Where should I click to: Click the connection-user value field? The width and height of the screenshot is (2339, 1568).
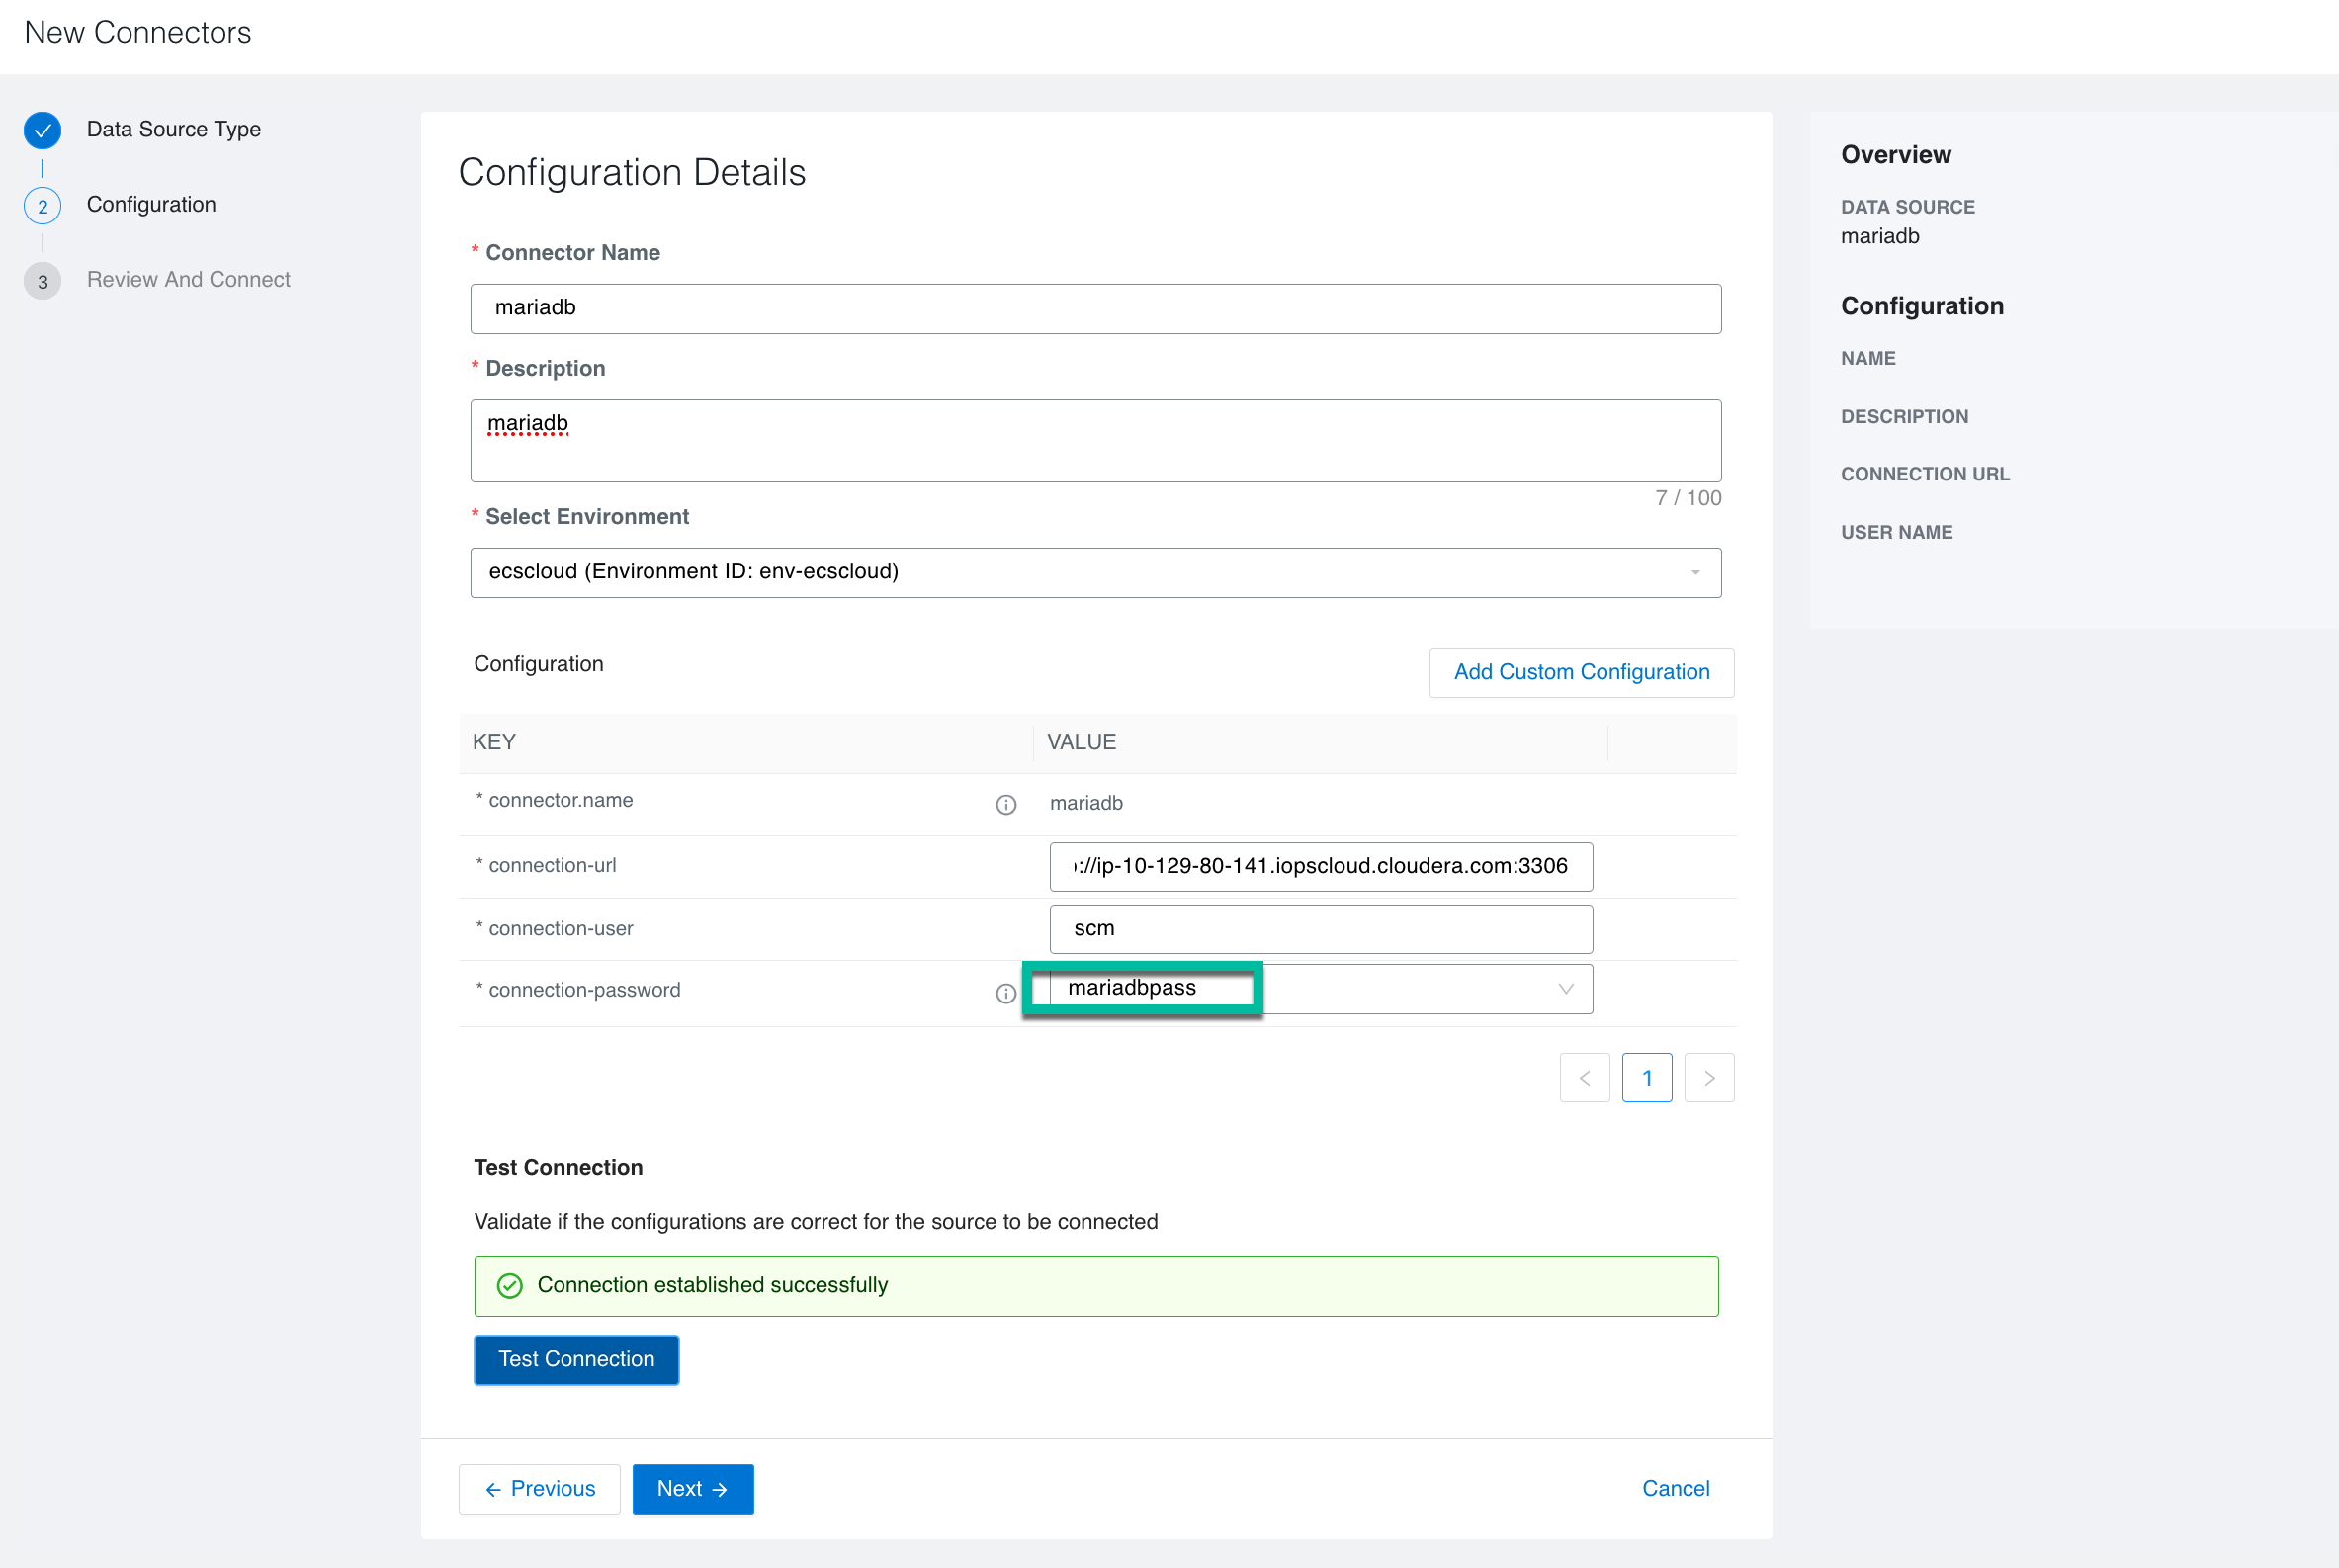[x=1320, y=929]
